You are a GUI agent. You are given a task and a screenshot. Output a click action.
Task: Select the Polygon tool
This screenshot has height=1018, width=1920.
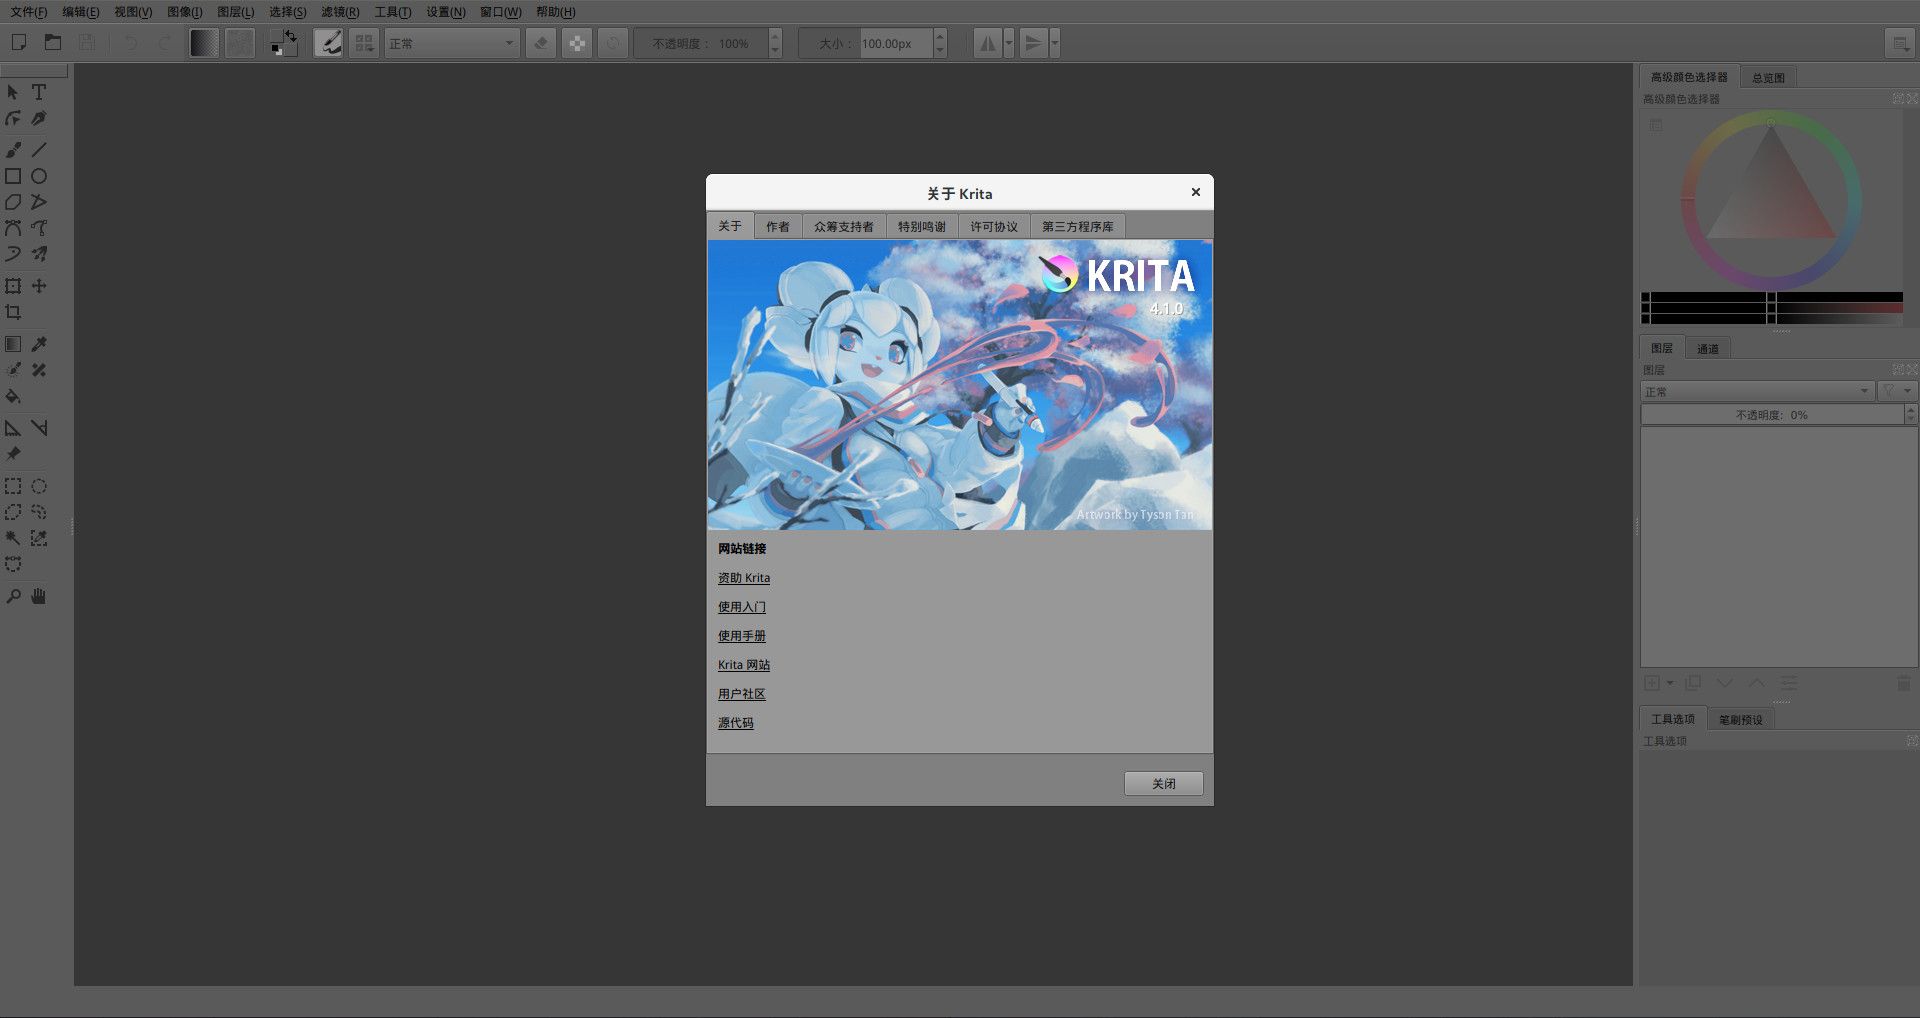click(13, 202)
